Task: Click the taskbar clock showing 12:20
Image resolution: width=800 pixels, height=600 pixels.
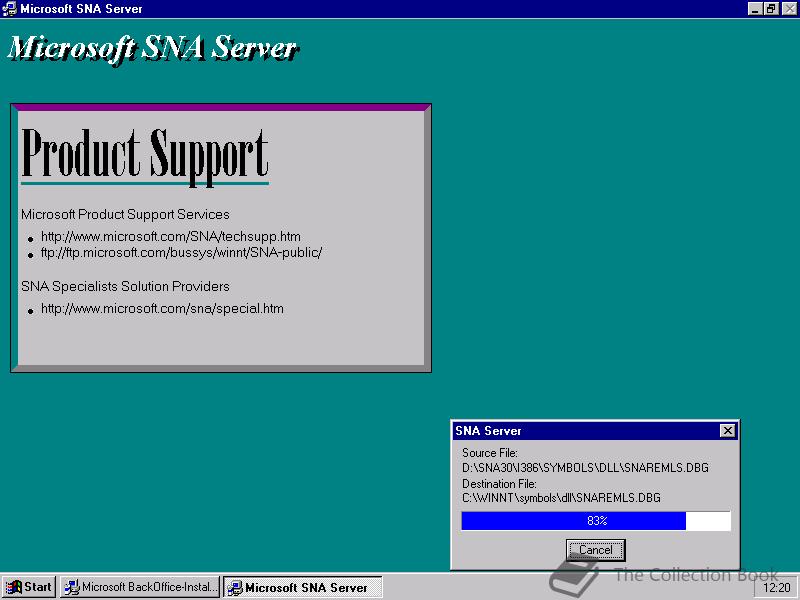Action: (777, 588)
